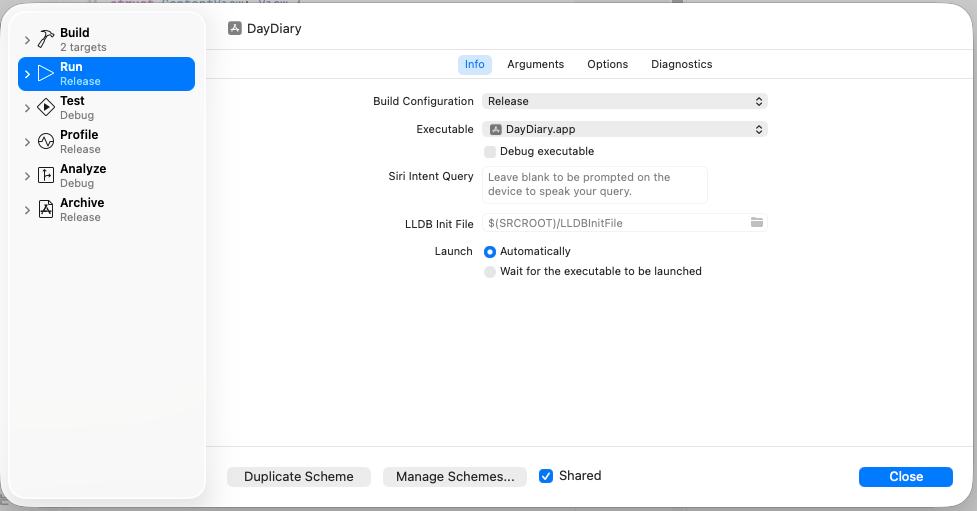The height and width of the screenshot is (511, 977).
Task: Click the Manage Schemes button
Action: click(455, 477)
